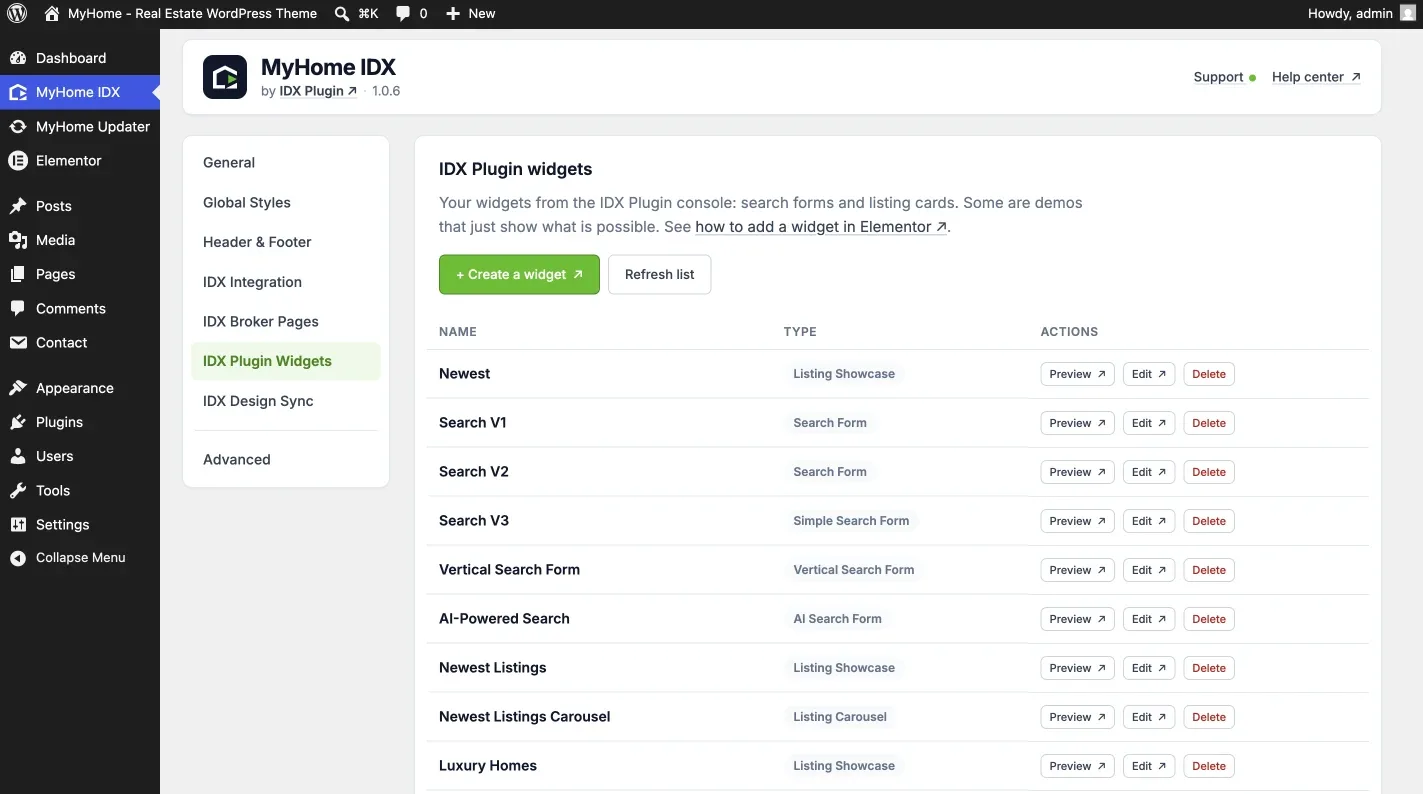
Task: Click the AI-Powered Search widget name
Action: tap(504, 619)
